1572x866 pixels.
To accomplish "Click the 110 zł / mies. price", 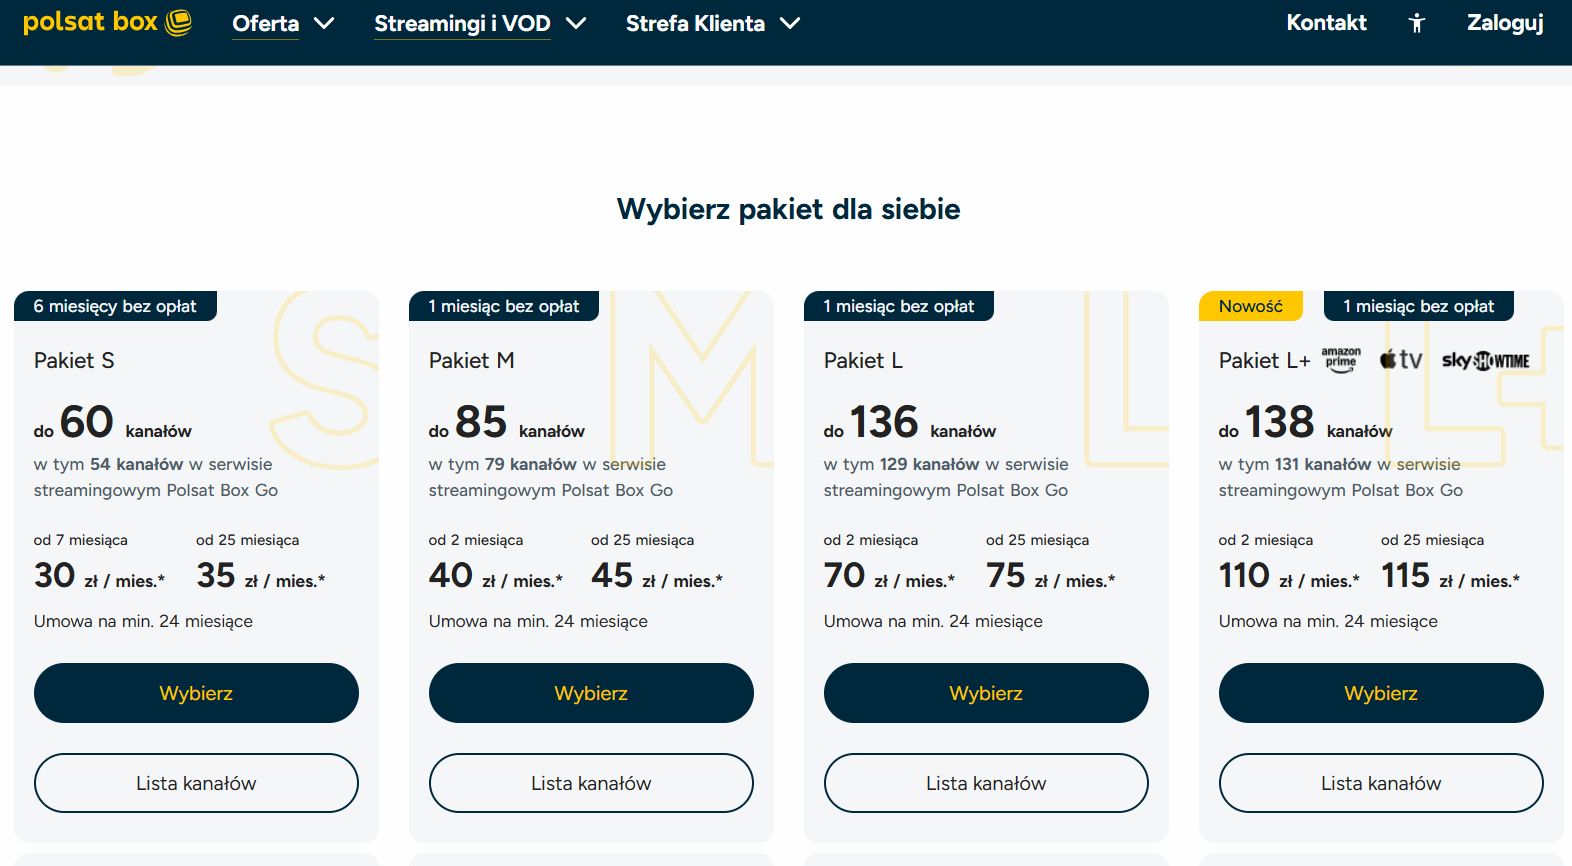I will pos(1290,576).
